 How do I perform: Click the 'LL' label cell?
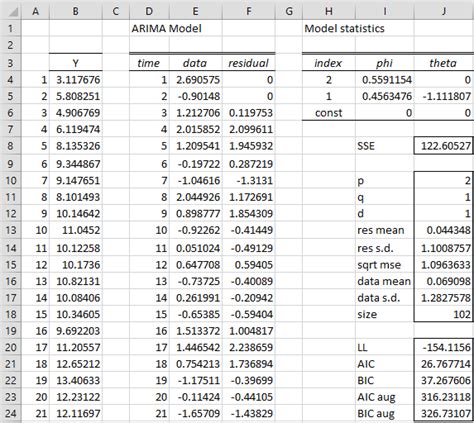tap(385, 347)
